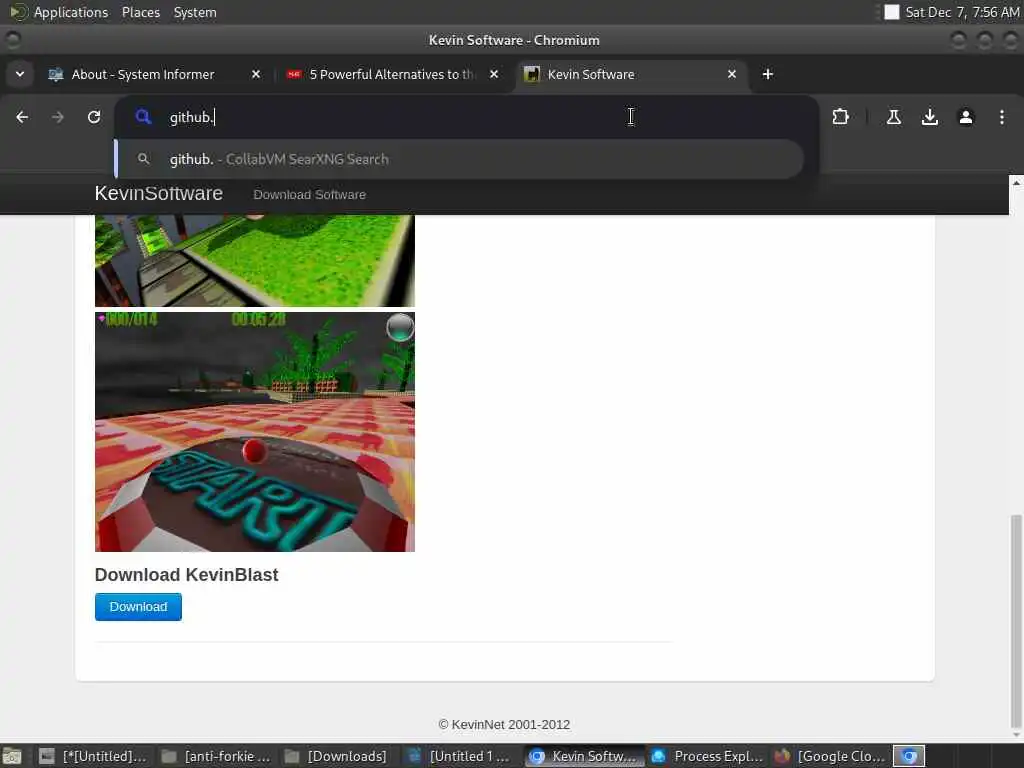1024x768 pixels.
Task: Switch to Process Expl... taskbar window
Action: pos(708,756)
